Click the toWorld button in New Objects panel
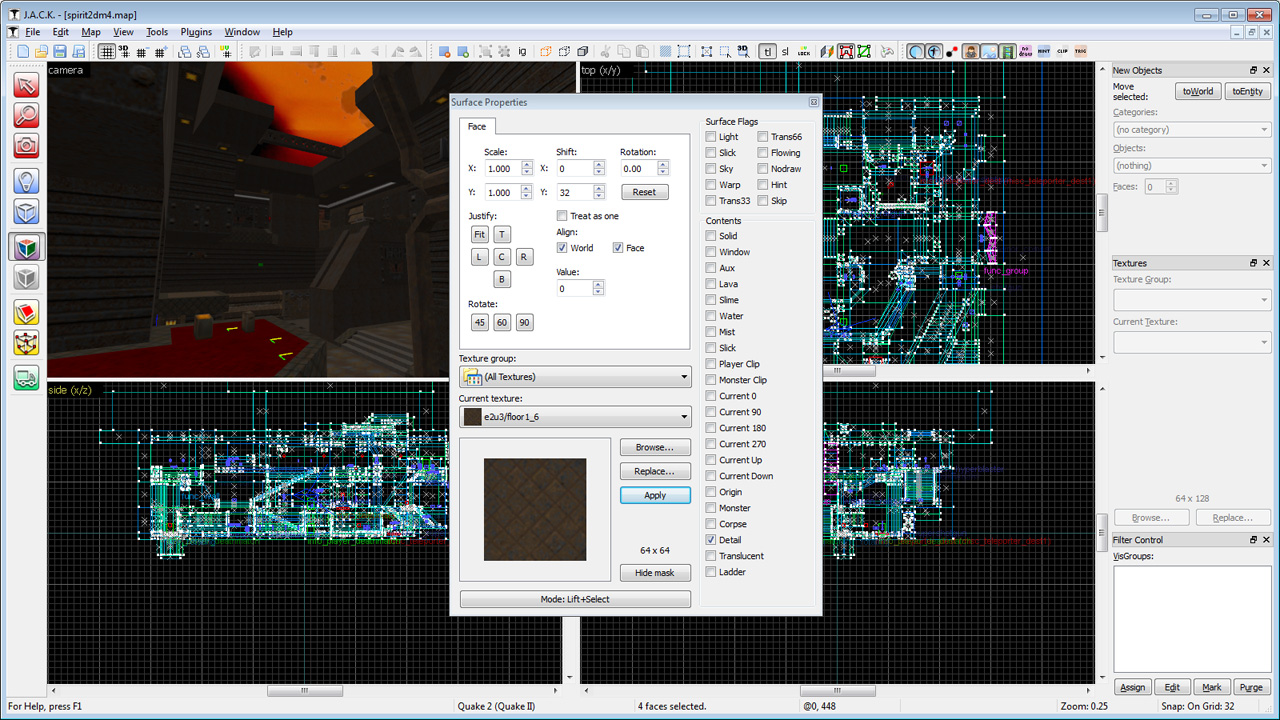The height and width of the screenshot is (720, 1280). 1197,91
